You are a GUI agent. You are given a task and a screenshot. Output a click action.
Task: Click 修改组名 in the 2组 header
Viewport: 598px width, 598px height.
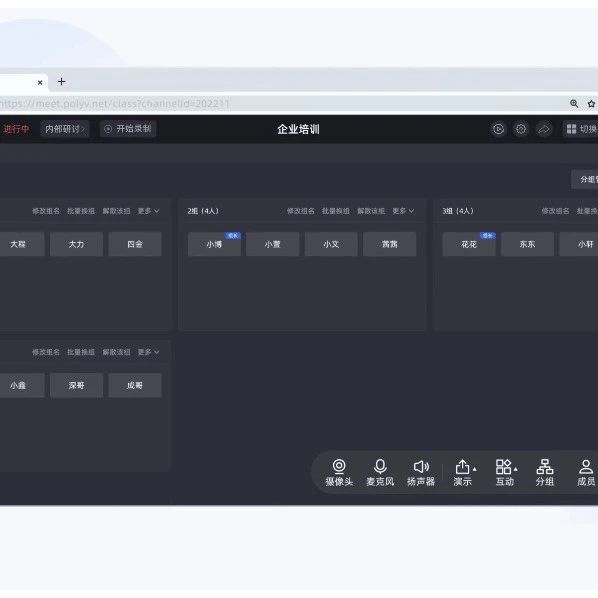coord(301,211)
